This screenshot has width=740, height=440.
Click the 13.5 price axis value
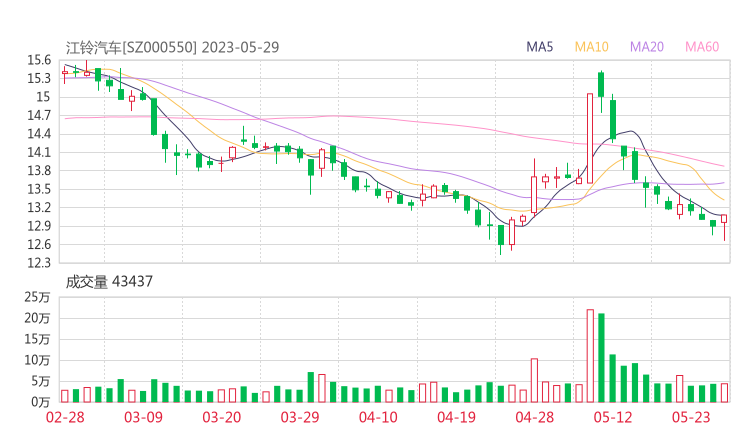pos(39,189)
